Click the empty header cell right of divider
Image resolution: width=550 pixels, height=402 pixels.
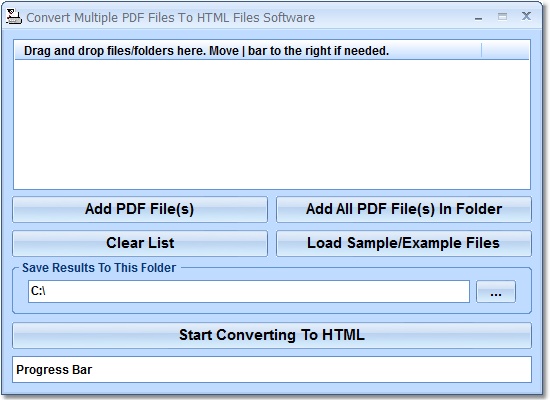(505, 51)
